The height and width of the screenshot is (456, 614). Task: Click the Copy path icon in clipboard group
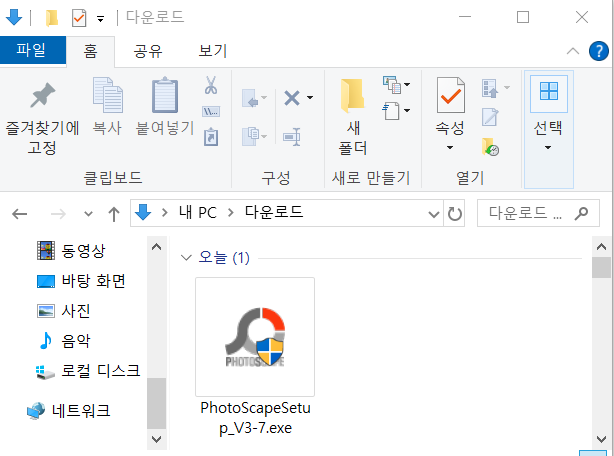[x=211, y=112]
